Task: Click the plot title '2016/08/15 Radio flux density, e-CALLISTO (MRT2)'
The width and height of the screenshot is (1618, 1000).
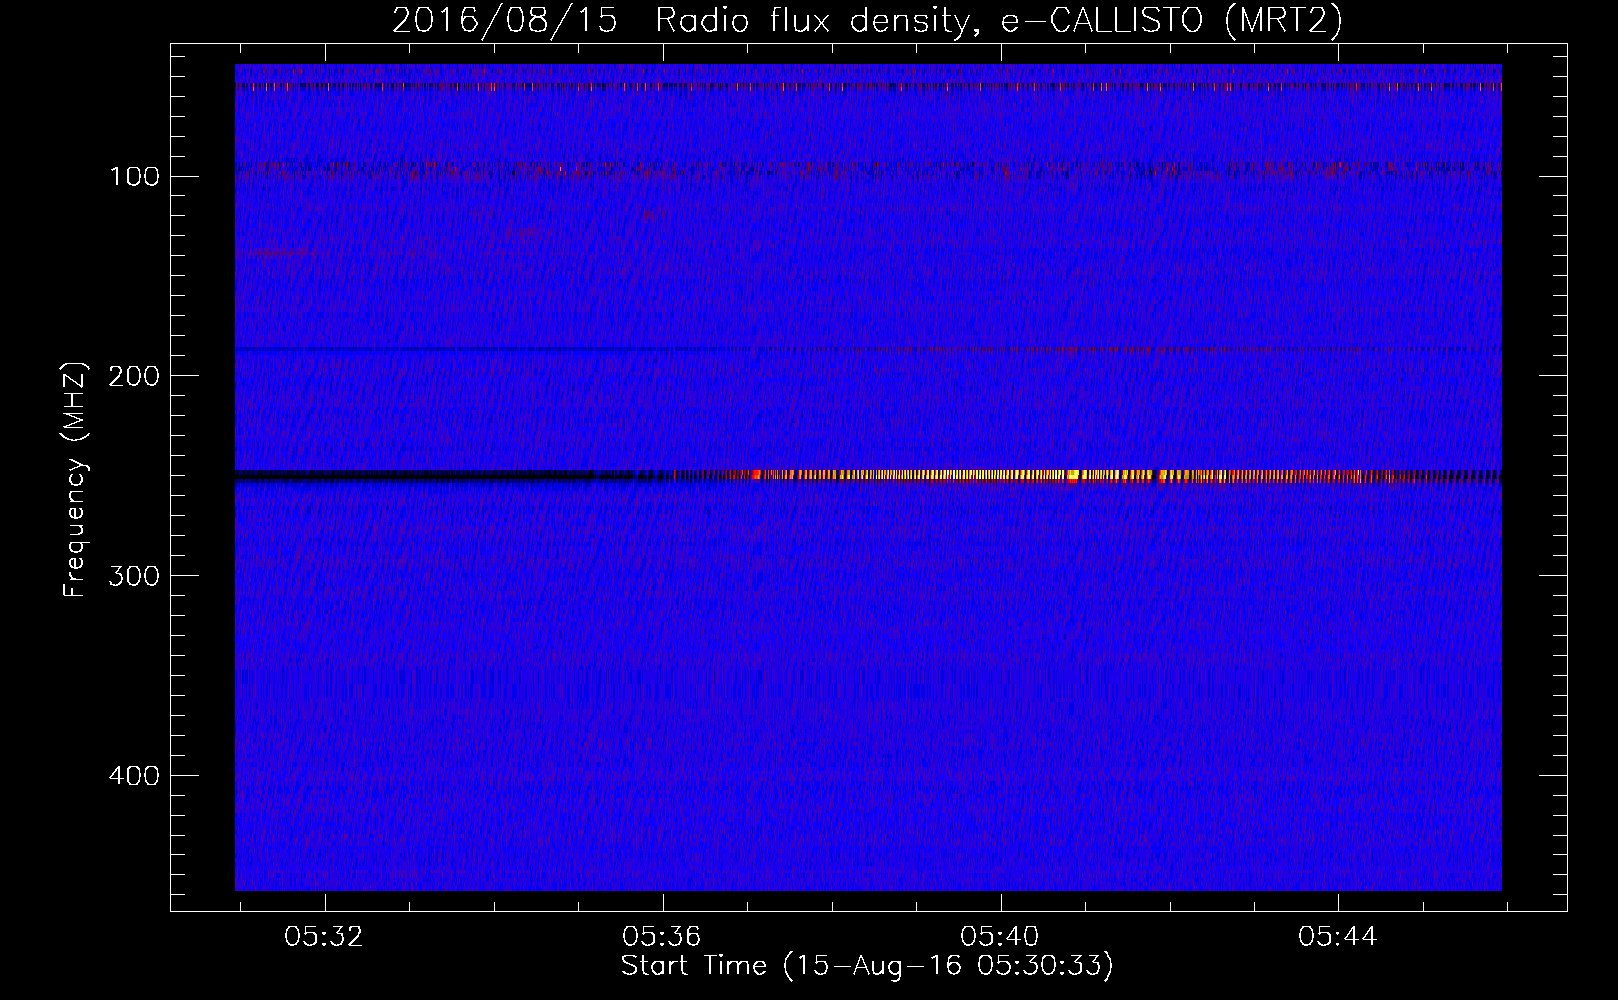Action: [867, 20]
